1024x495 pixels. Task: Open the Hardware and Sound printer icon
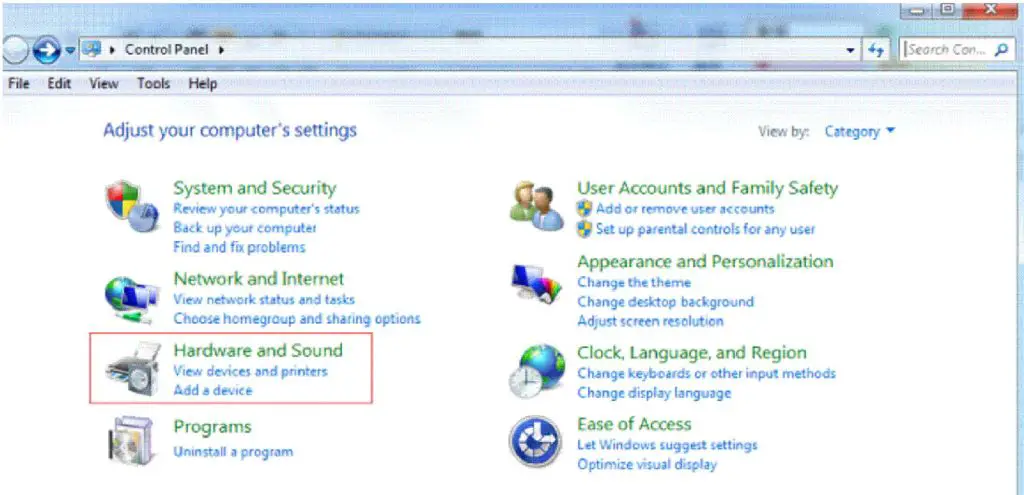[x=133, y=369]
